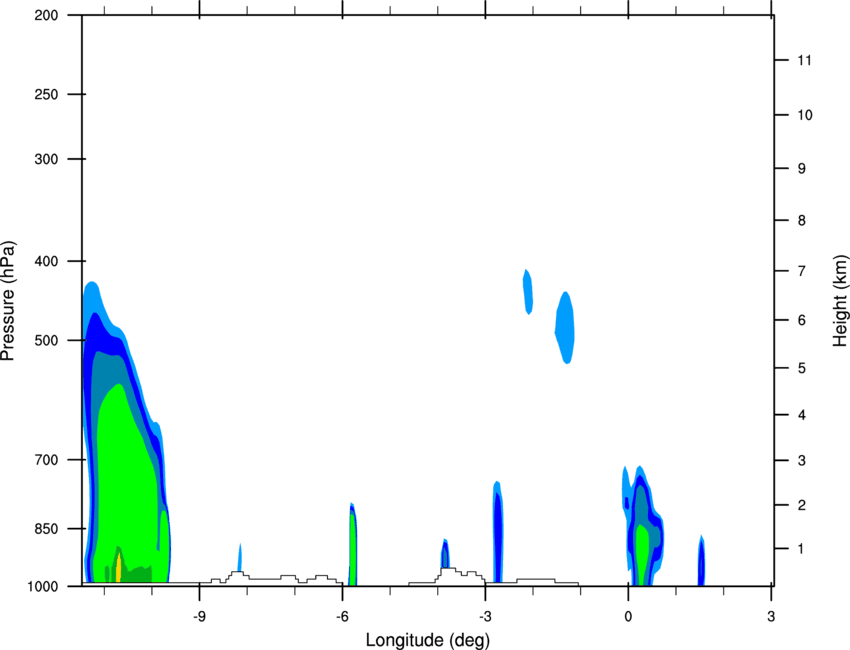Select the 200 pressure tick label
The width and height of the screenshot is (850, 650).
click(x=46, y=15)
